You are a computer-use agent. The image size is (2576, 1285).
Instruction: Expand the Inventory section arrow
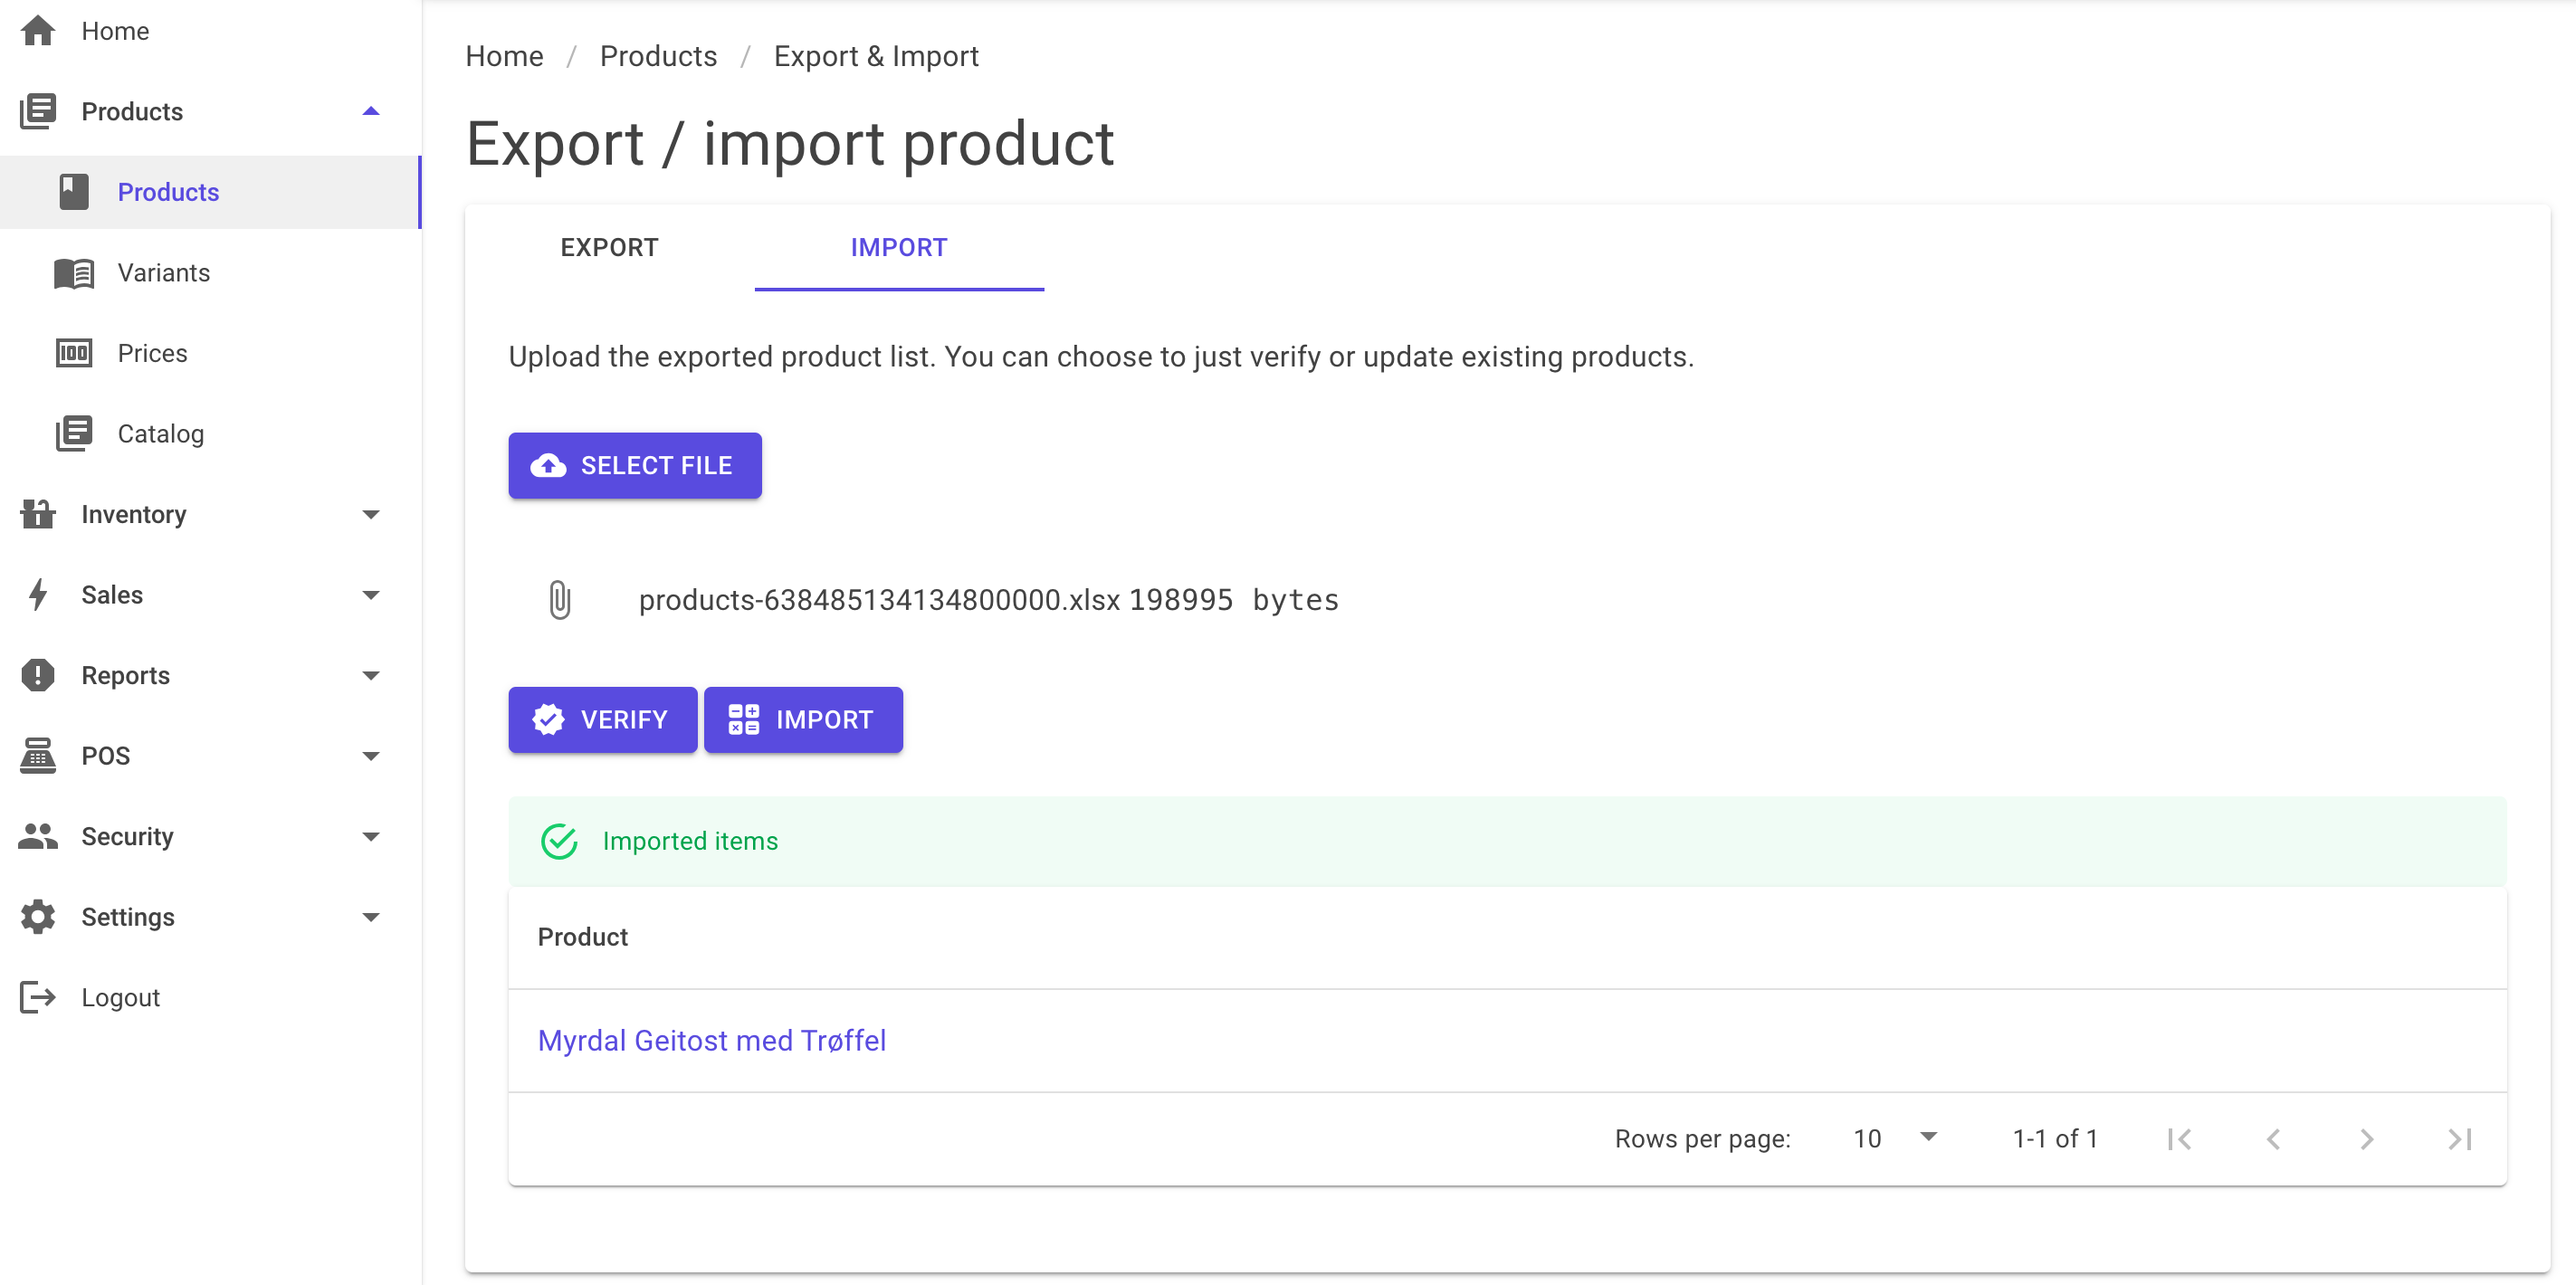[x=371, y=514]
